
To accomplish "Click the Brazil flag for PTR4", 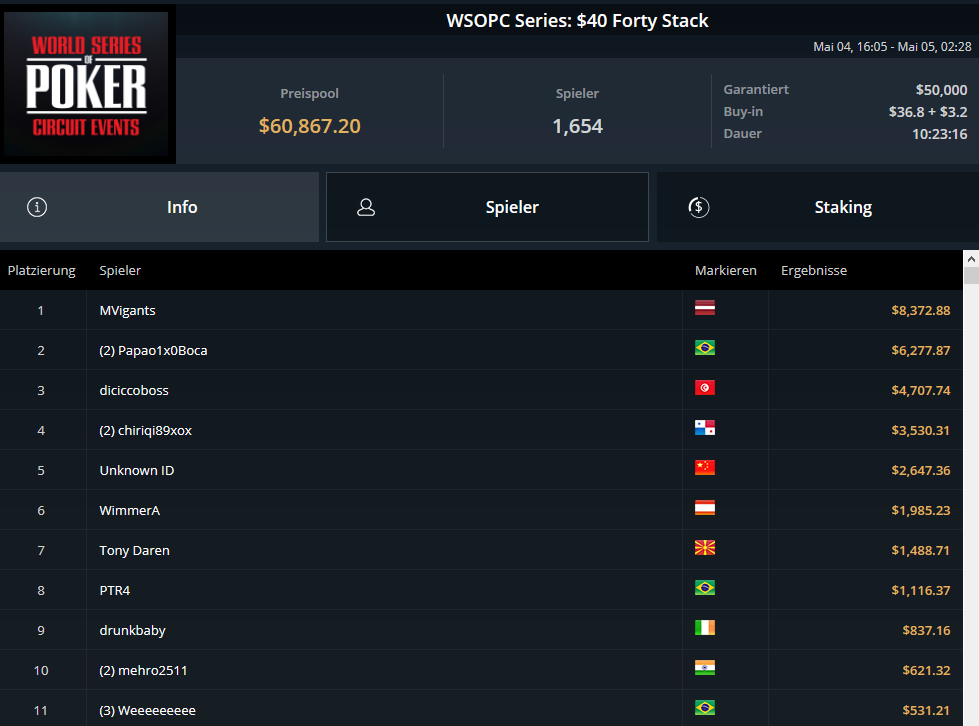I will coord(705,587).
